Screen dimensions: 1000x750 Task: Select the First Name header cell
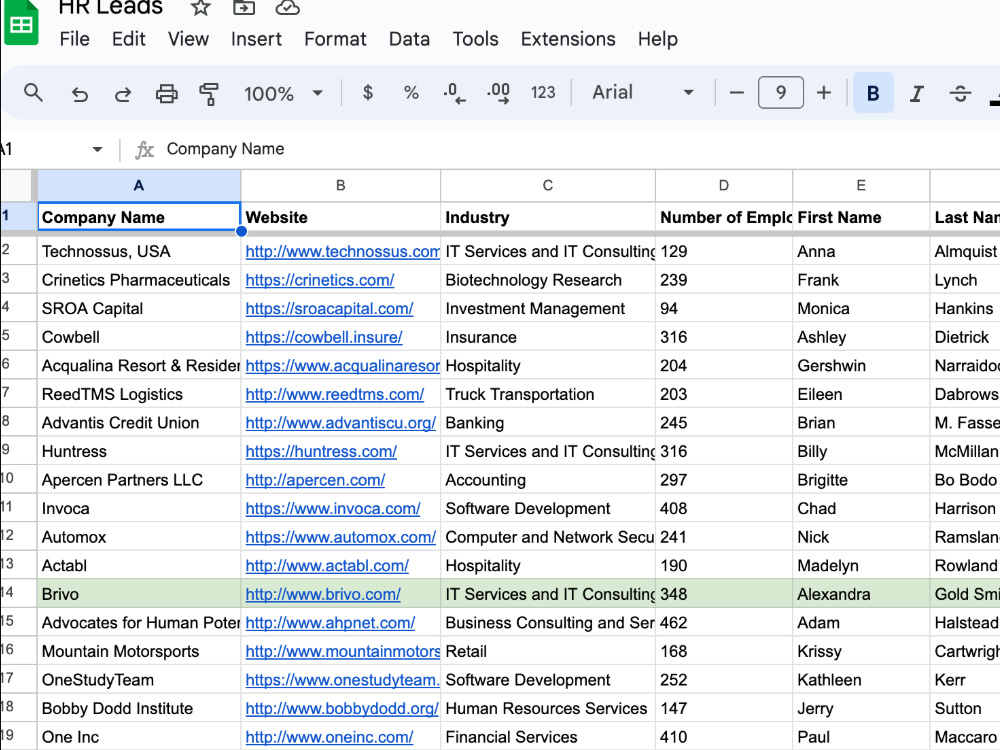(x=861, y=217)
